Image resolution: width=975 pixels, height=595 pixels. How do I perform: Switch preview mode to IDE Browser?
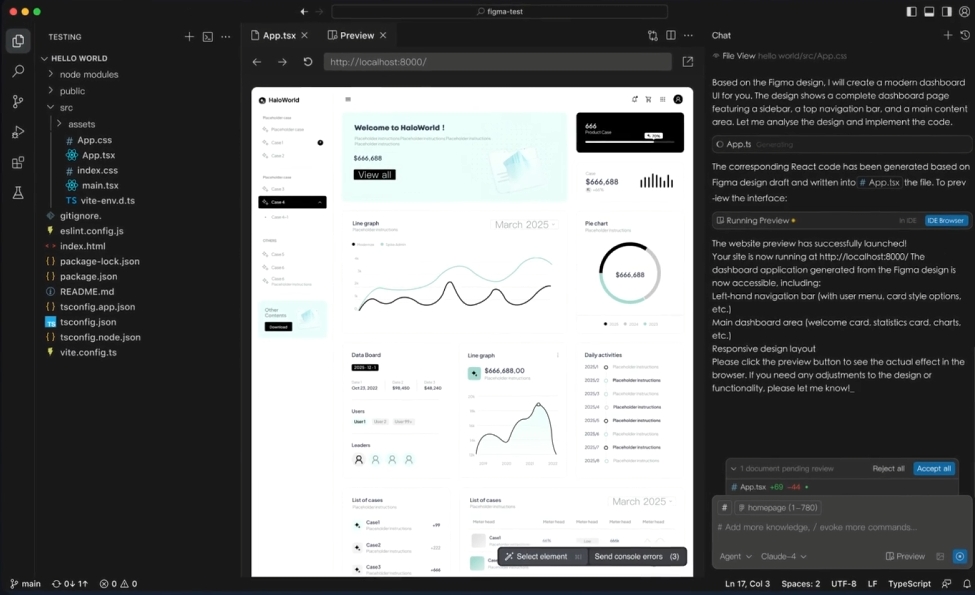945,220
